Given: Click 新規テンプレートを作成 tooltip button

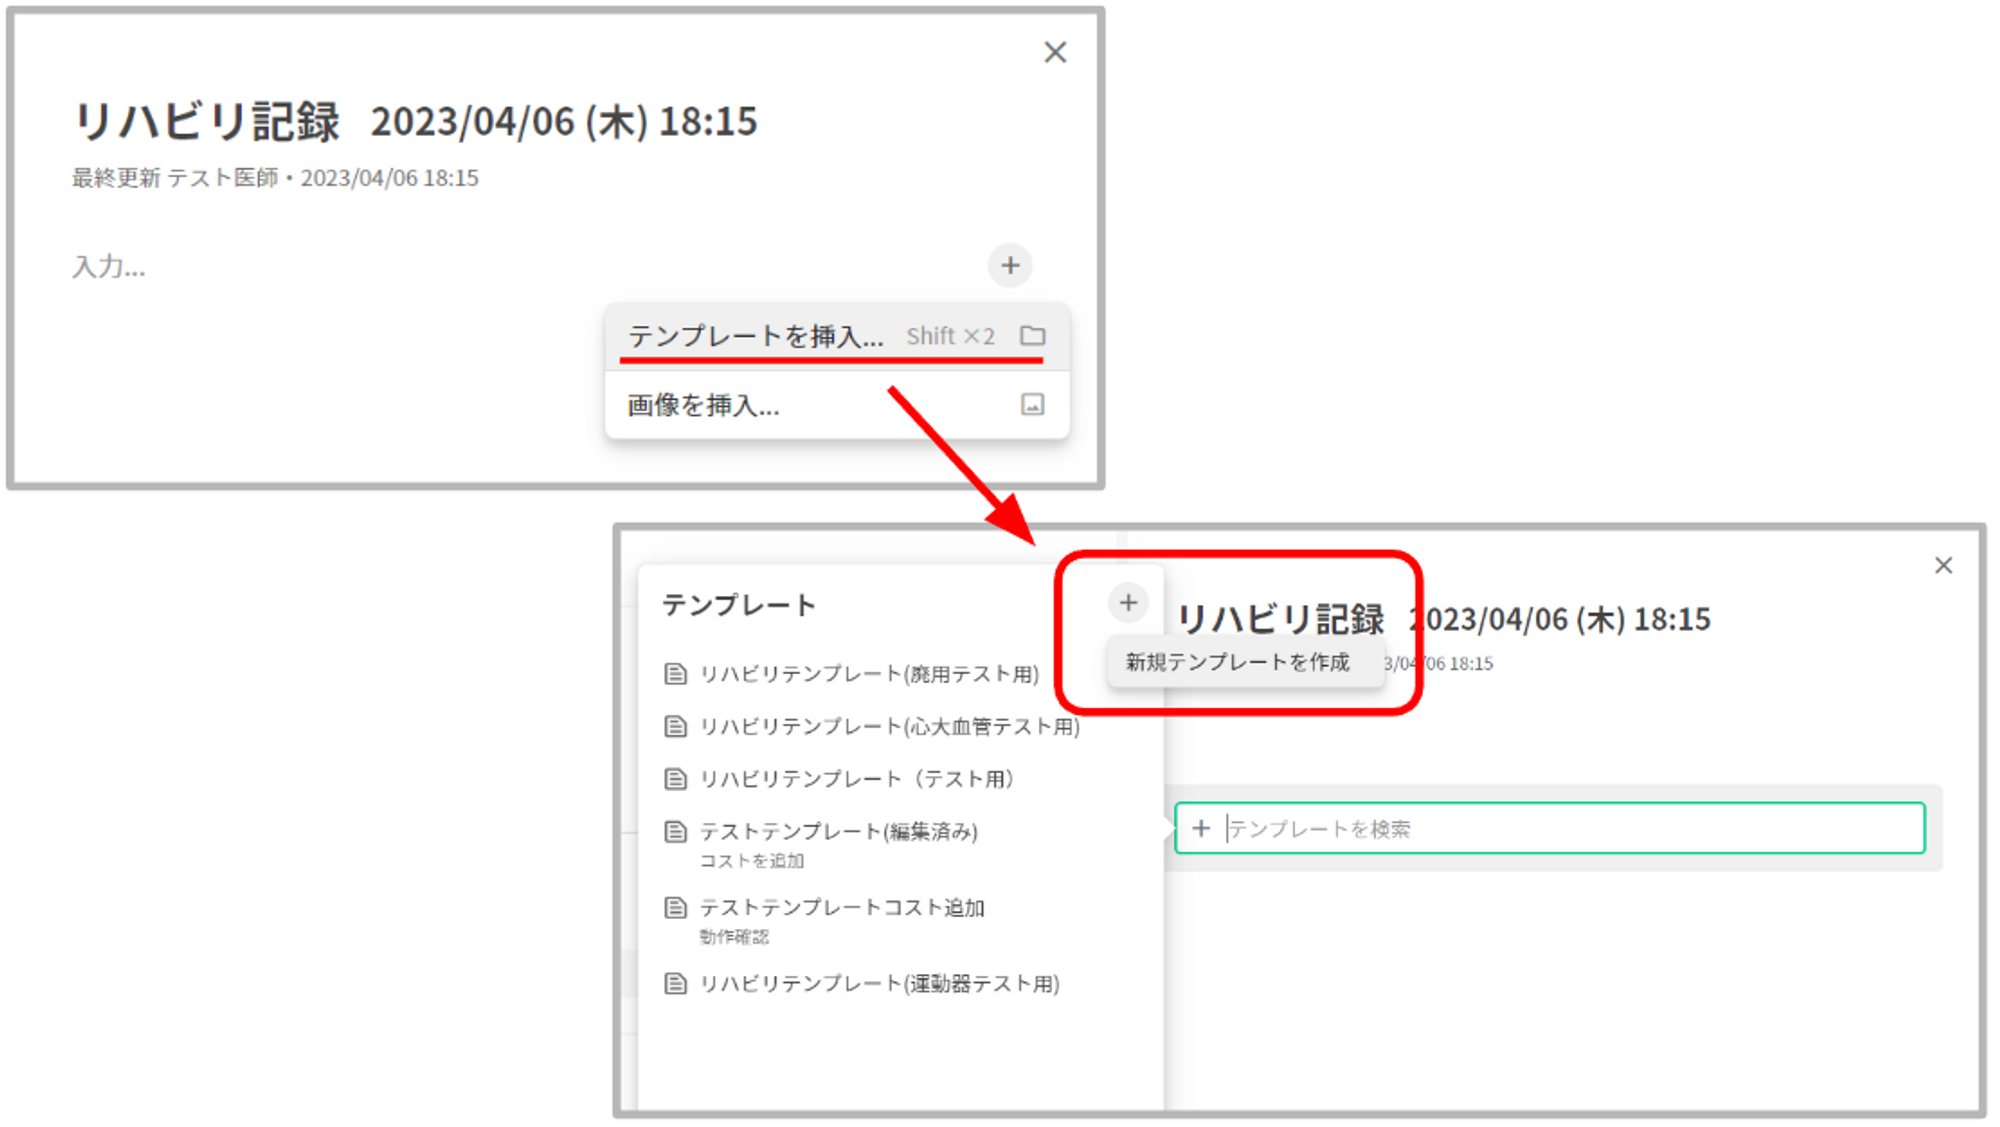Looking at the screenshot, I should click(x=1237, y=662).
